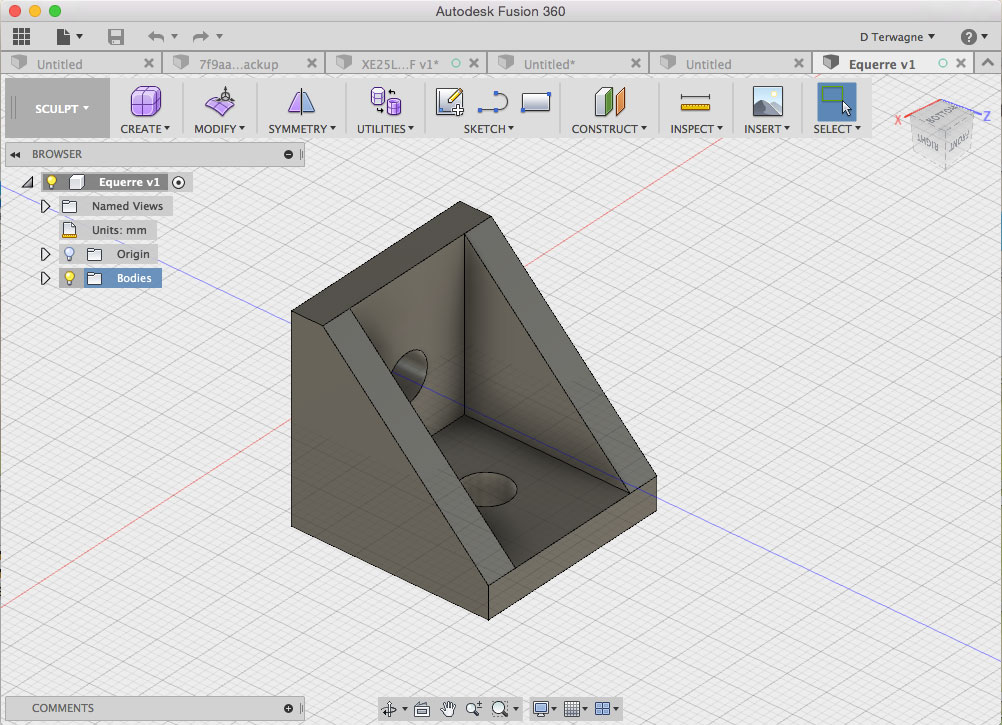Collapse the Browser panel with arrows
1002x725 pixels.
point(15,155)
